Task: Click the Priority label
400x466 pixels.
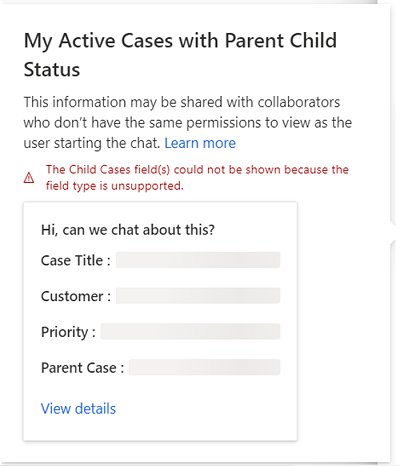Action: pos(68,332)
